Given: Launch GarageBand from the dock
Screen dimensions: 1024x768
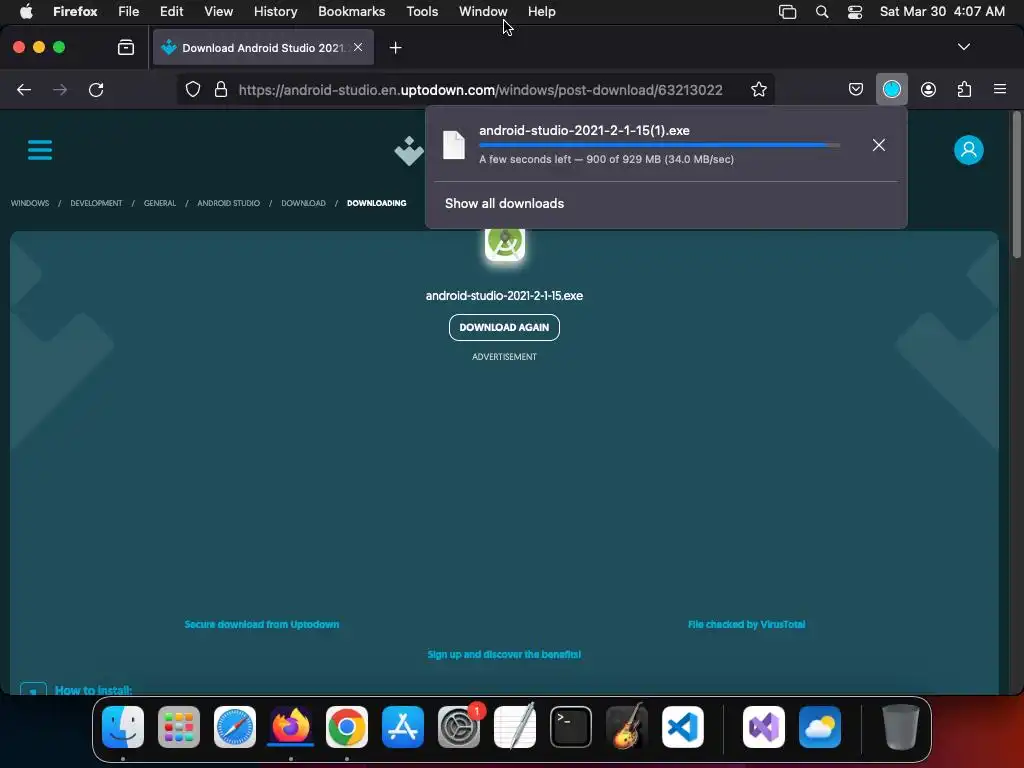Looking at the screenshot, I should pyautogui.click(x=627, y=727).
